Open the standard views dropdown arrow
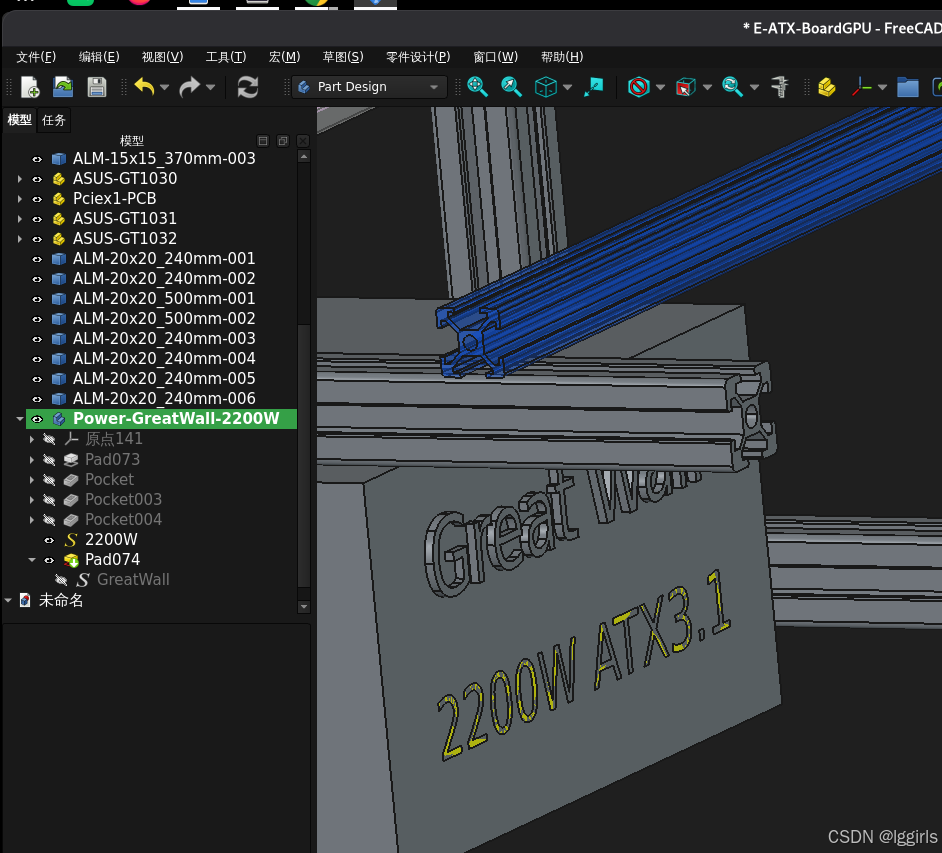The height and width of the screenshot is (853, 942). (567, 88)
